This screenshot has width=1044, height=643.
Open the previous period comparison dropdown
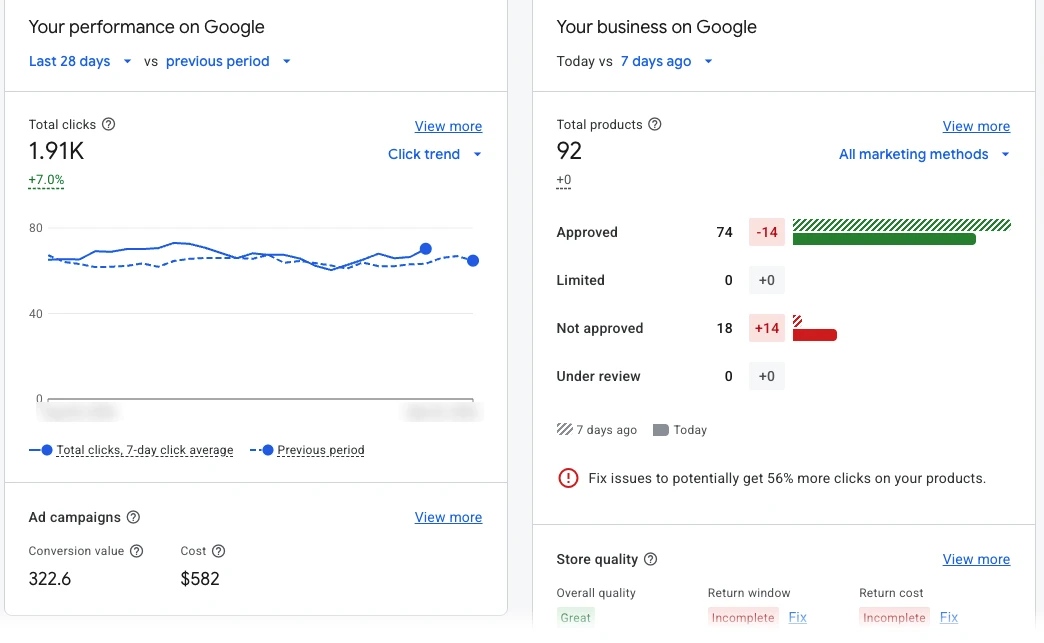(228, 61)
